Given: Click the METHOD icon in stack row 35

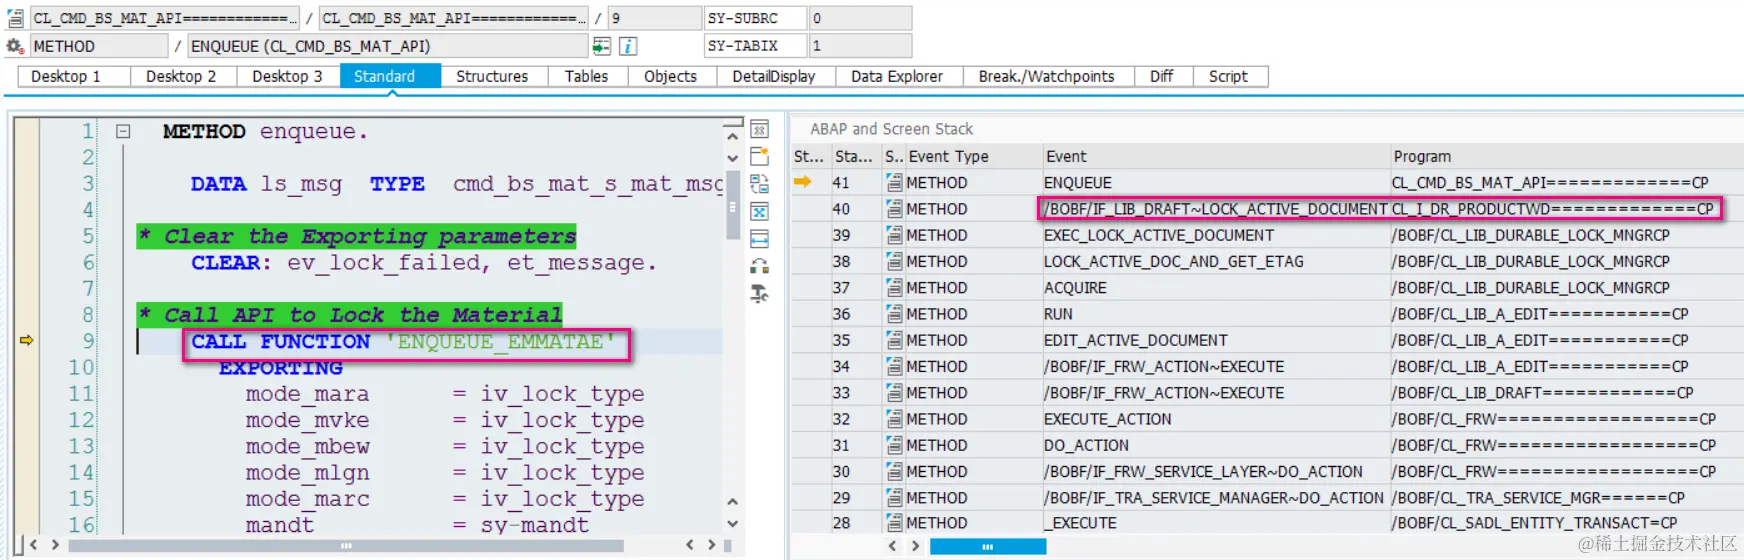Looking at the screenshot, I should [894, 340].
